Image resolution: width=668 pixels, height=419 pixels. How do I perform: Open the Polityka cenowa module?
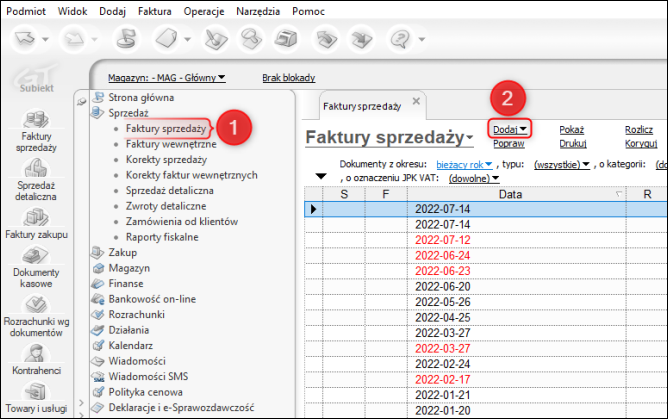pos(145,392)
